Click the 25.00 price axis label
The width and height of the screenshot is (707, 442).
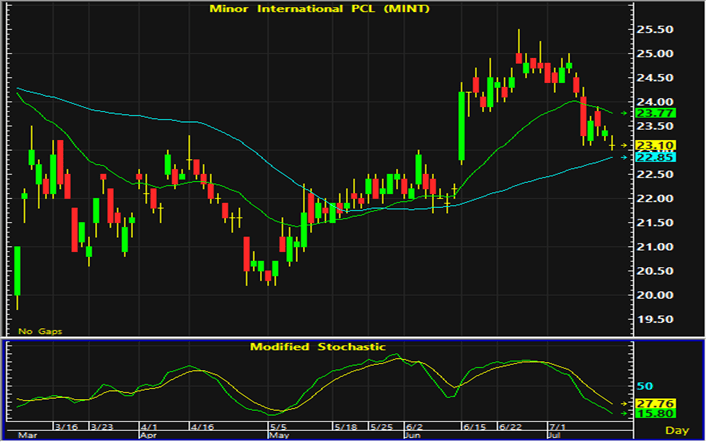[x=655, y=54]
